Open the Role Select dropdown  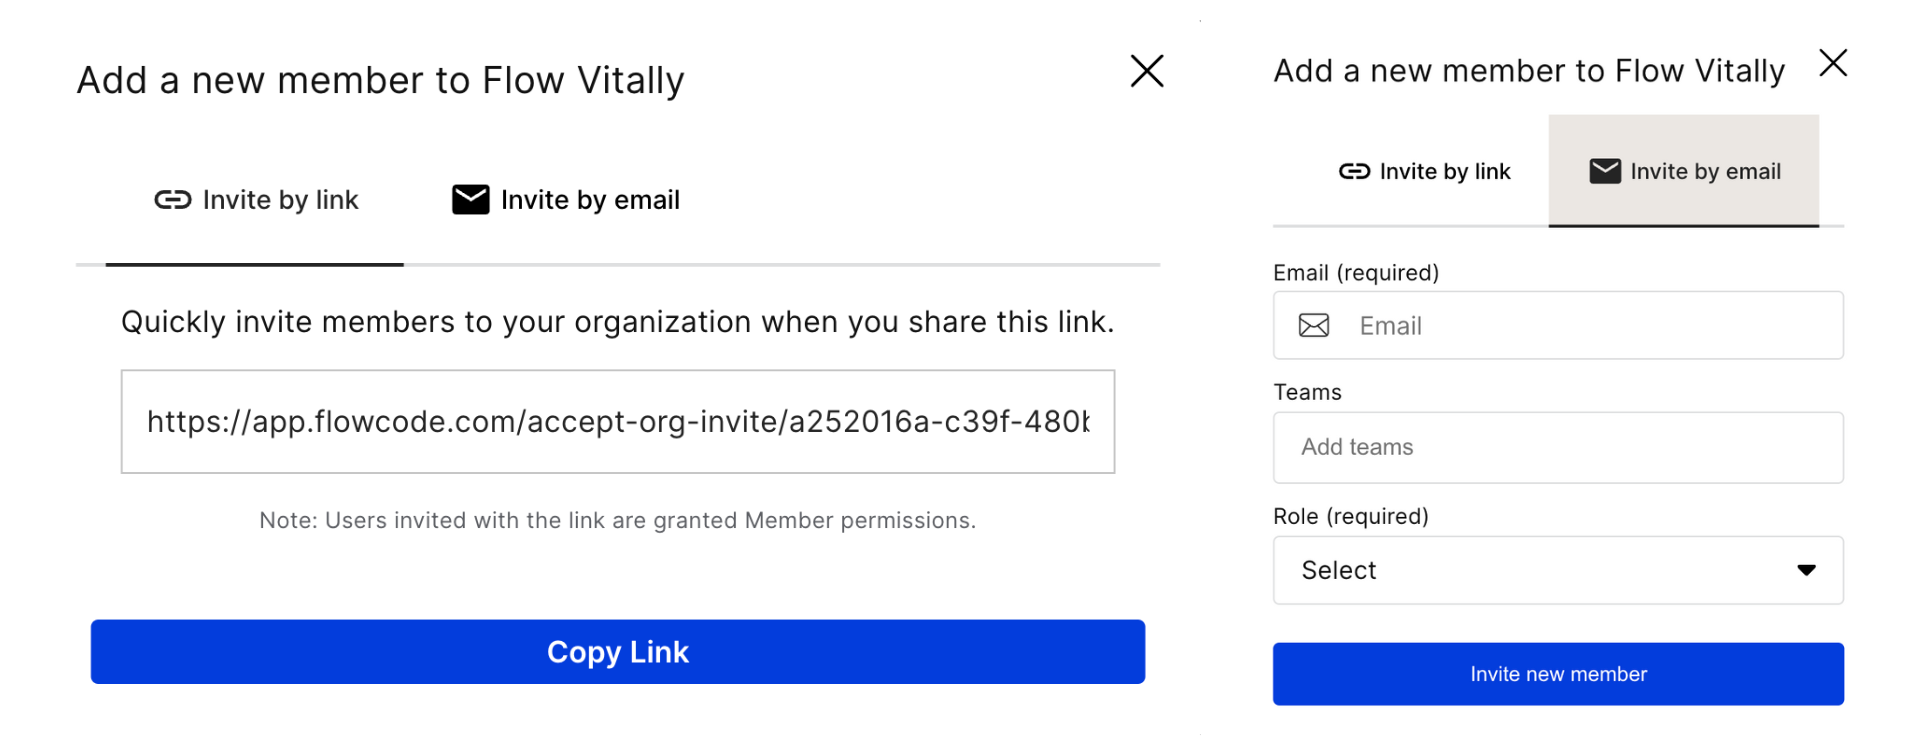point(1558,570)
